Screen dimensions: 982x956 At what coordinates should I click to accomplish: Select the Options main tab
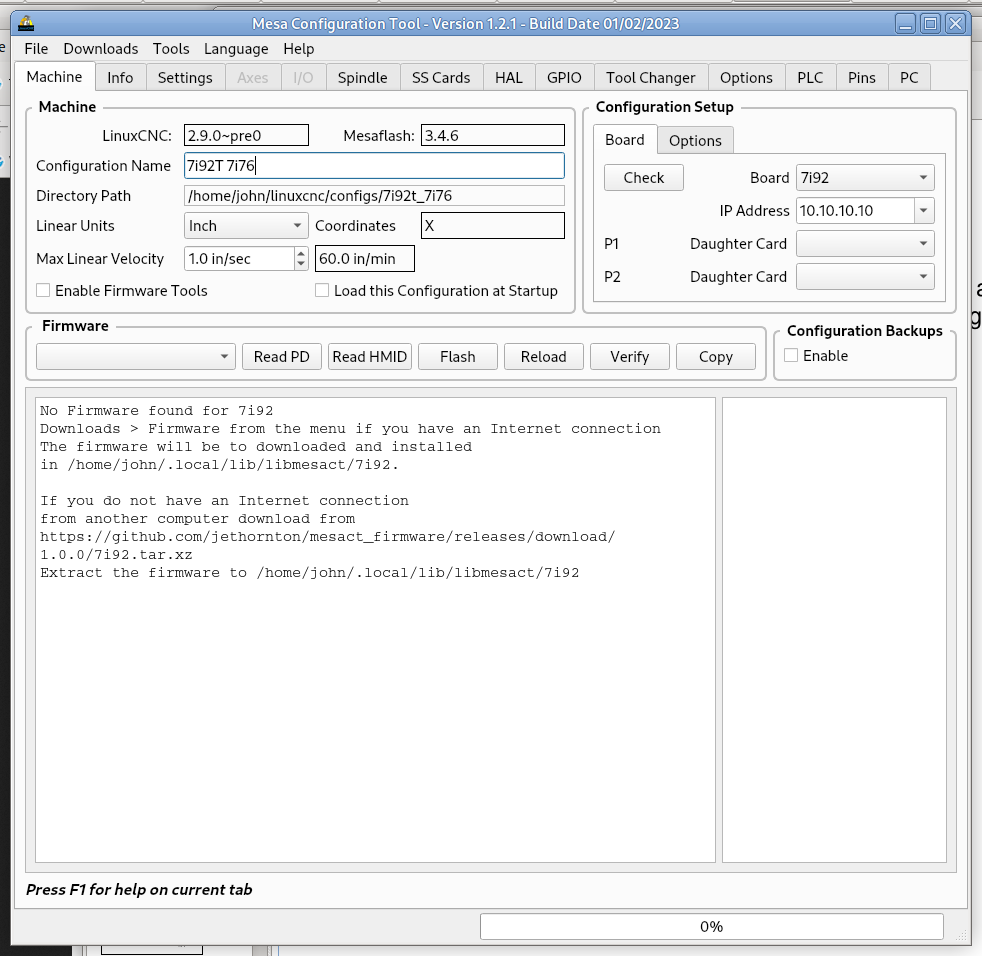point(747,78)
